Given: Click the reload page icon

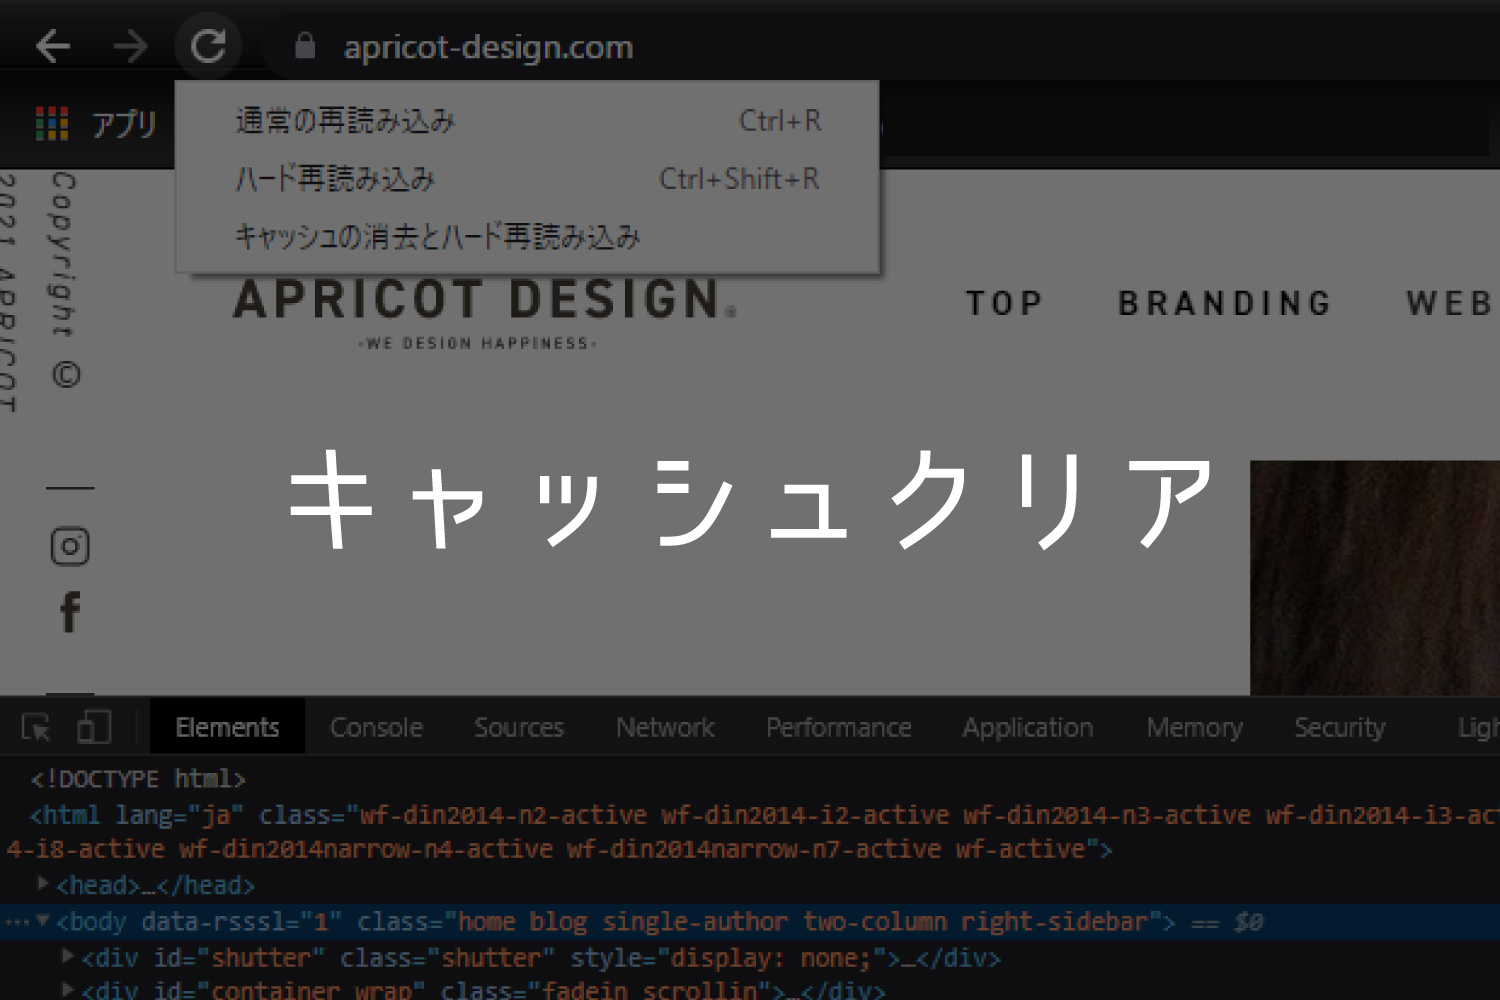Looking at the screenshot, I should pos(208,46).
